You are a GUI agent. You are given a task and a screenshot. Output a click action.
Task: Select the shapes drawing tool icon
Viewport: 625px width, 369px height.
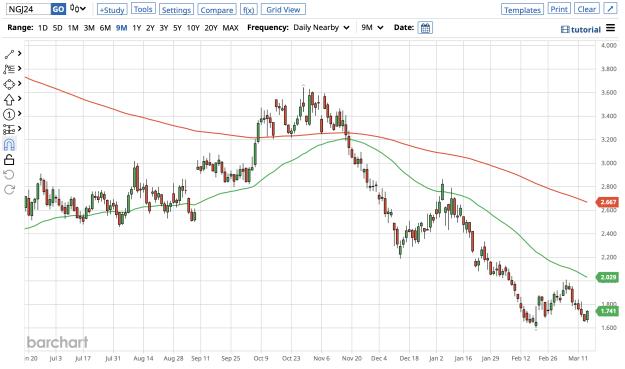click(9, 84)
